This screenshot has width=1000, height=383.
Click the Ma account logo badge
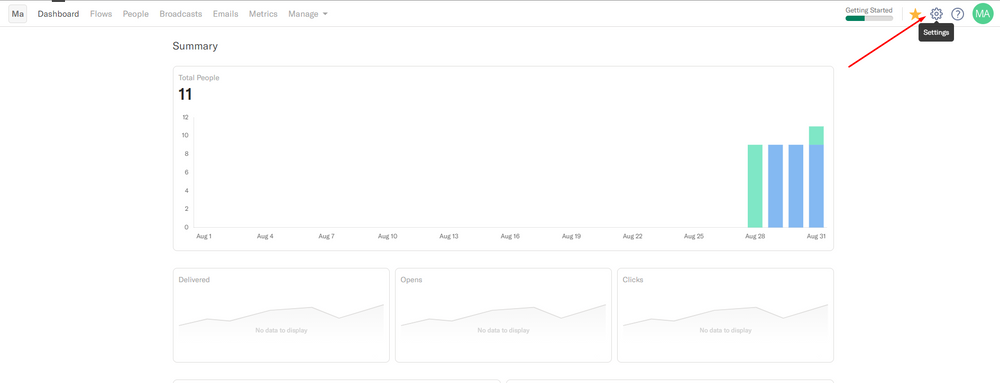pyautogui.click(x=18, y=14)
